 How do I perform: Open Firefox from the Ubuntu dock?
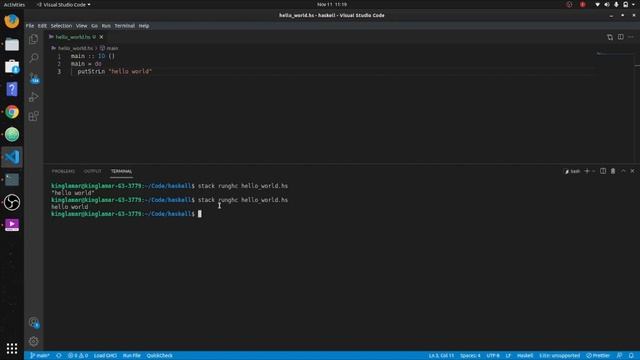click(x=12, y=21)
